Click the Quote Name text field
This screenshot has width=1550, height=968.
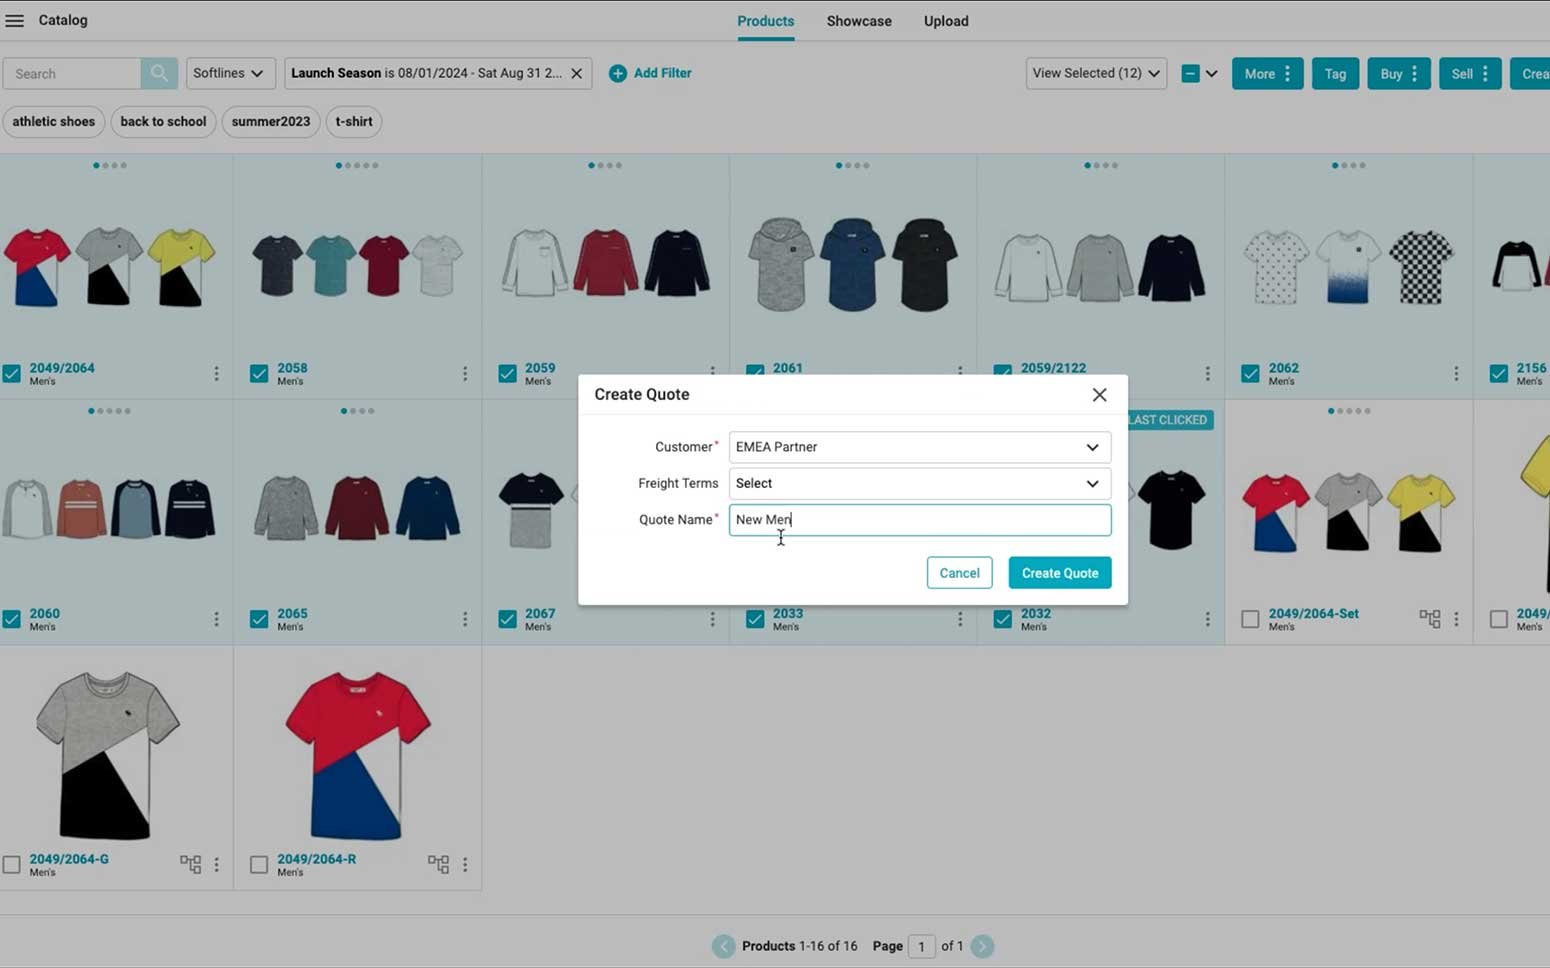pyautogui.click(x=919, y=520)
